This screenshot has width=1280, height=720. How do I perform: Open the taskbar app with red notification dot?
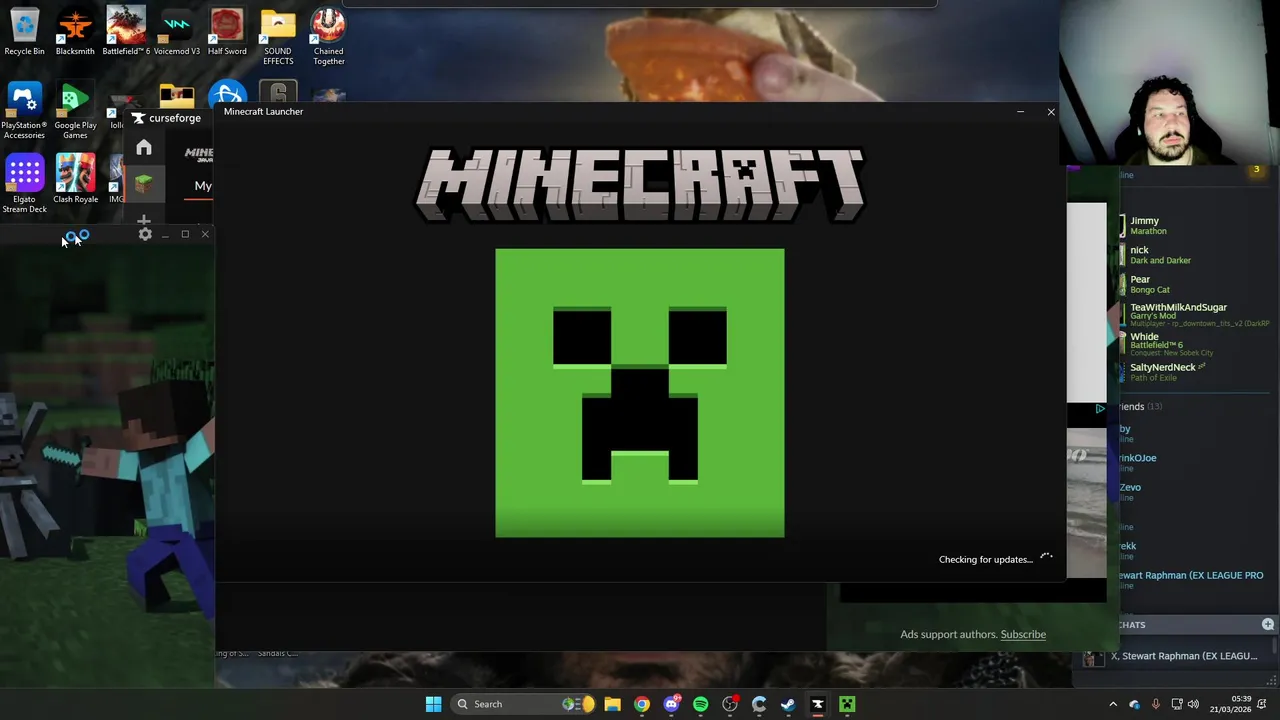pyautogui.click(x=730, y=704)
